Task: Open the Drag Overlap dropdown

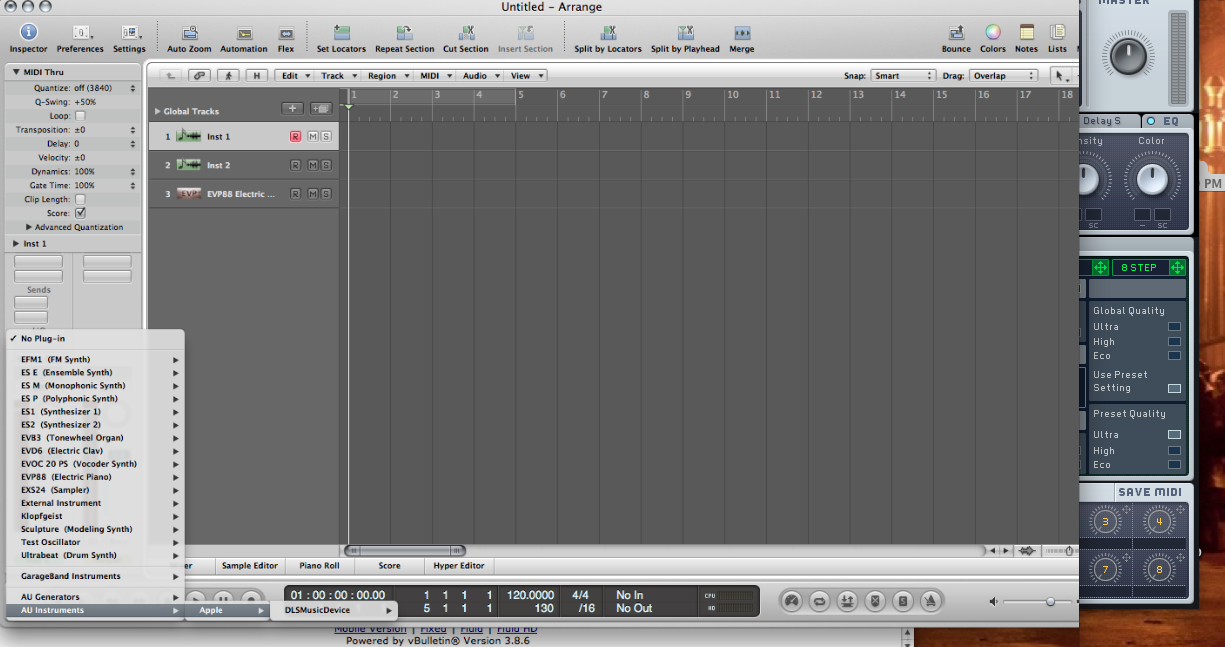Action: (x=1004, y=75)
